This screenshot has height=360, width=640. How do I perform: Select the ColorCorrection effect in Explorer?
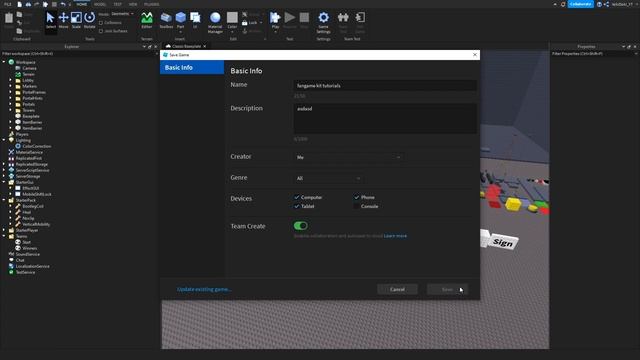point(33,146)
